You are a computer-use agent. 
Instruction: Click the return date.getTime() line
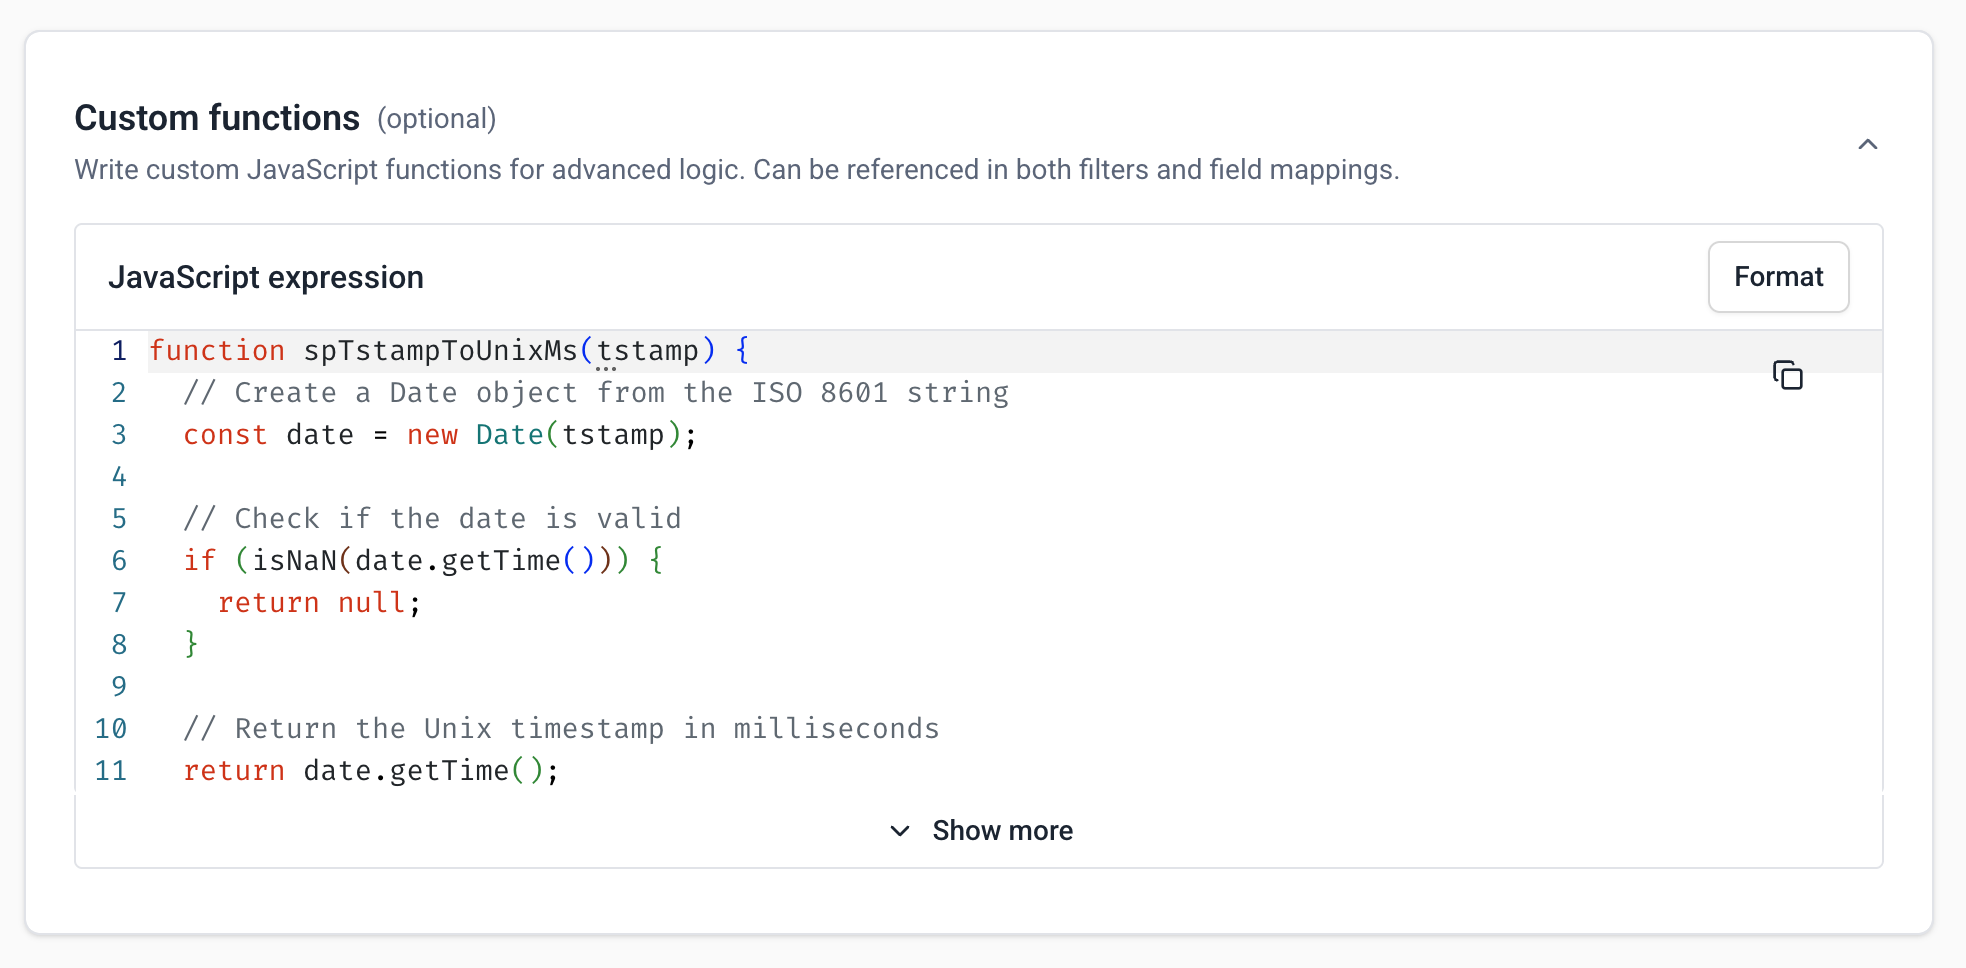370,770
